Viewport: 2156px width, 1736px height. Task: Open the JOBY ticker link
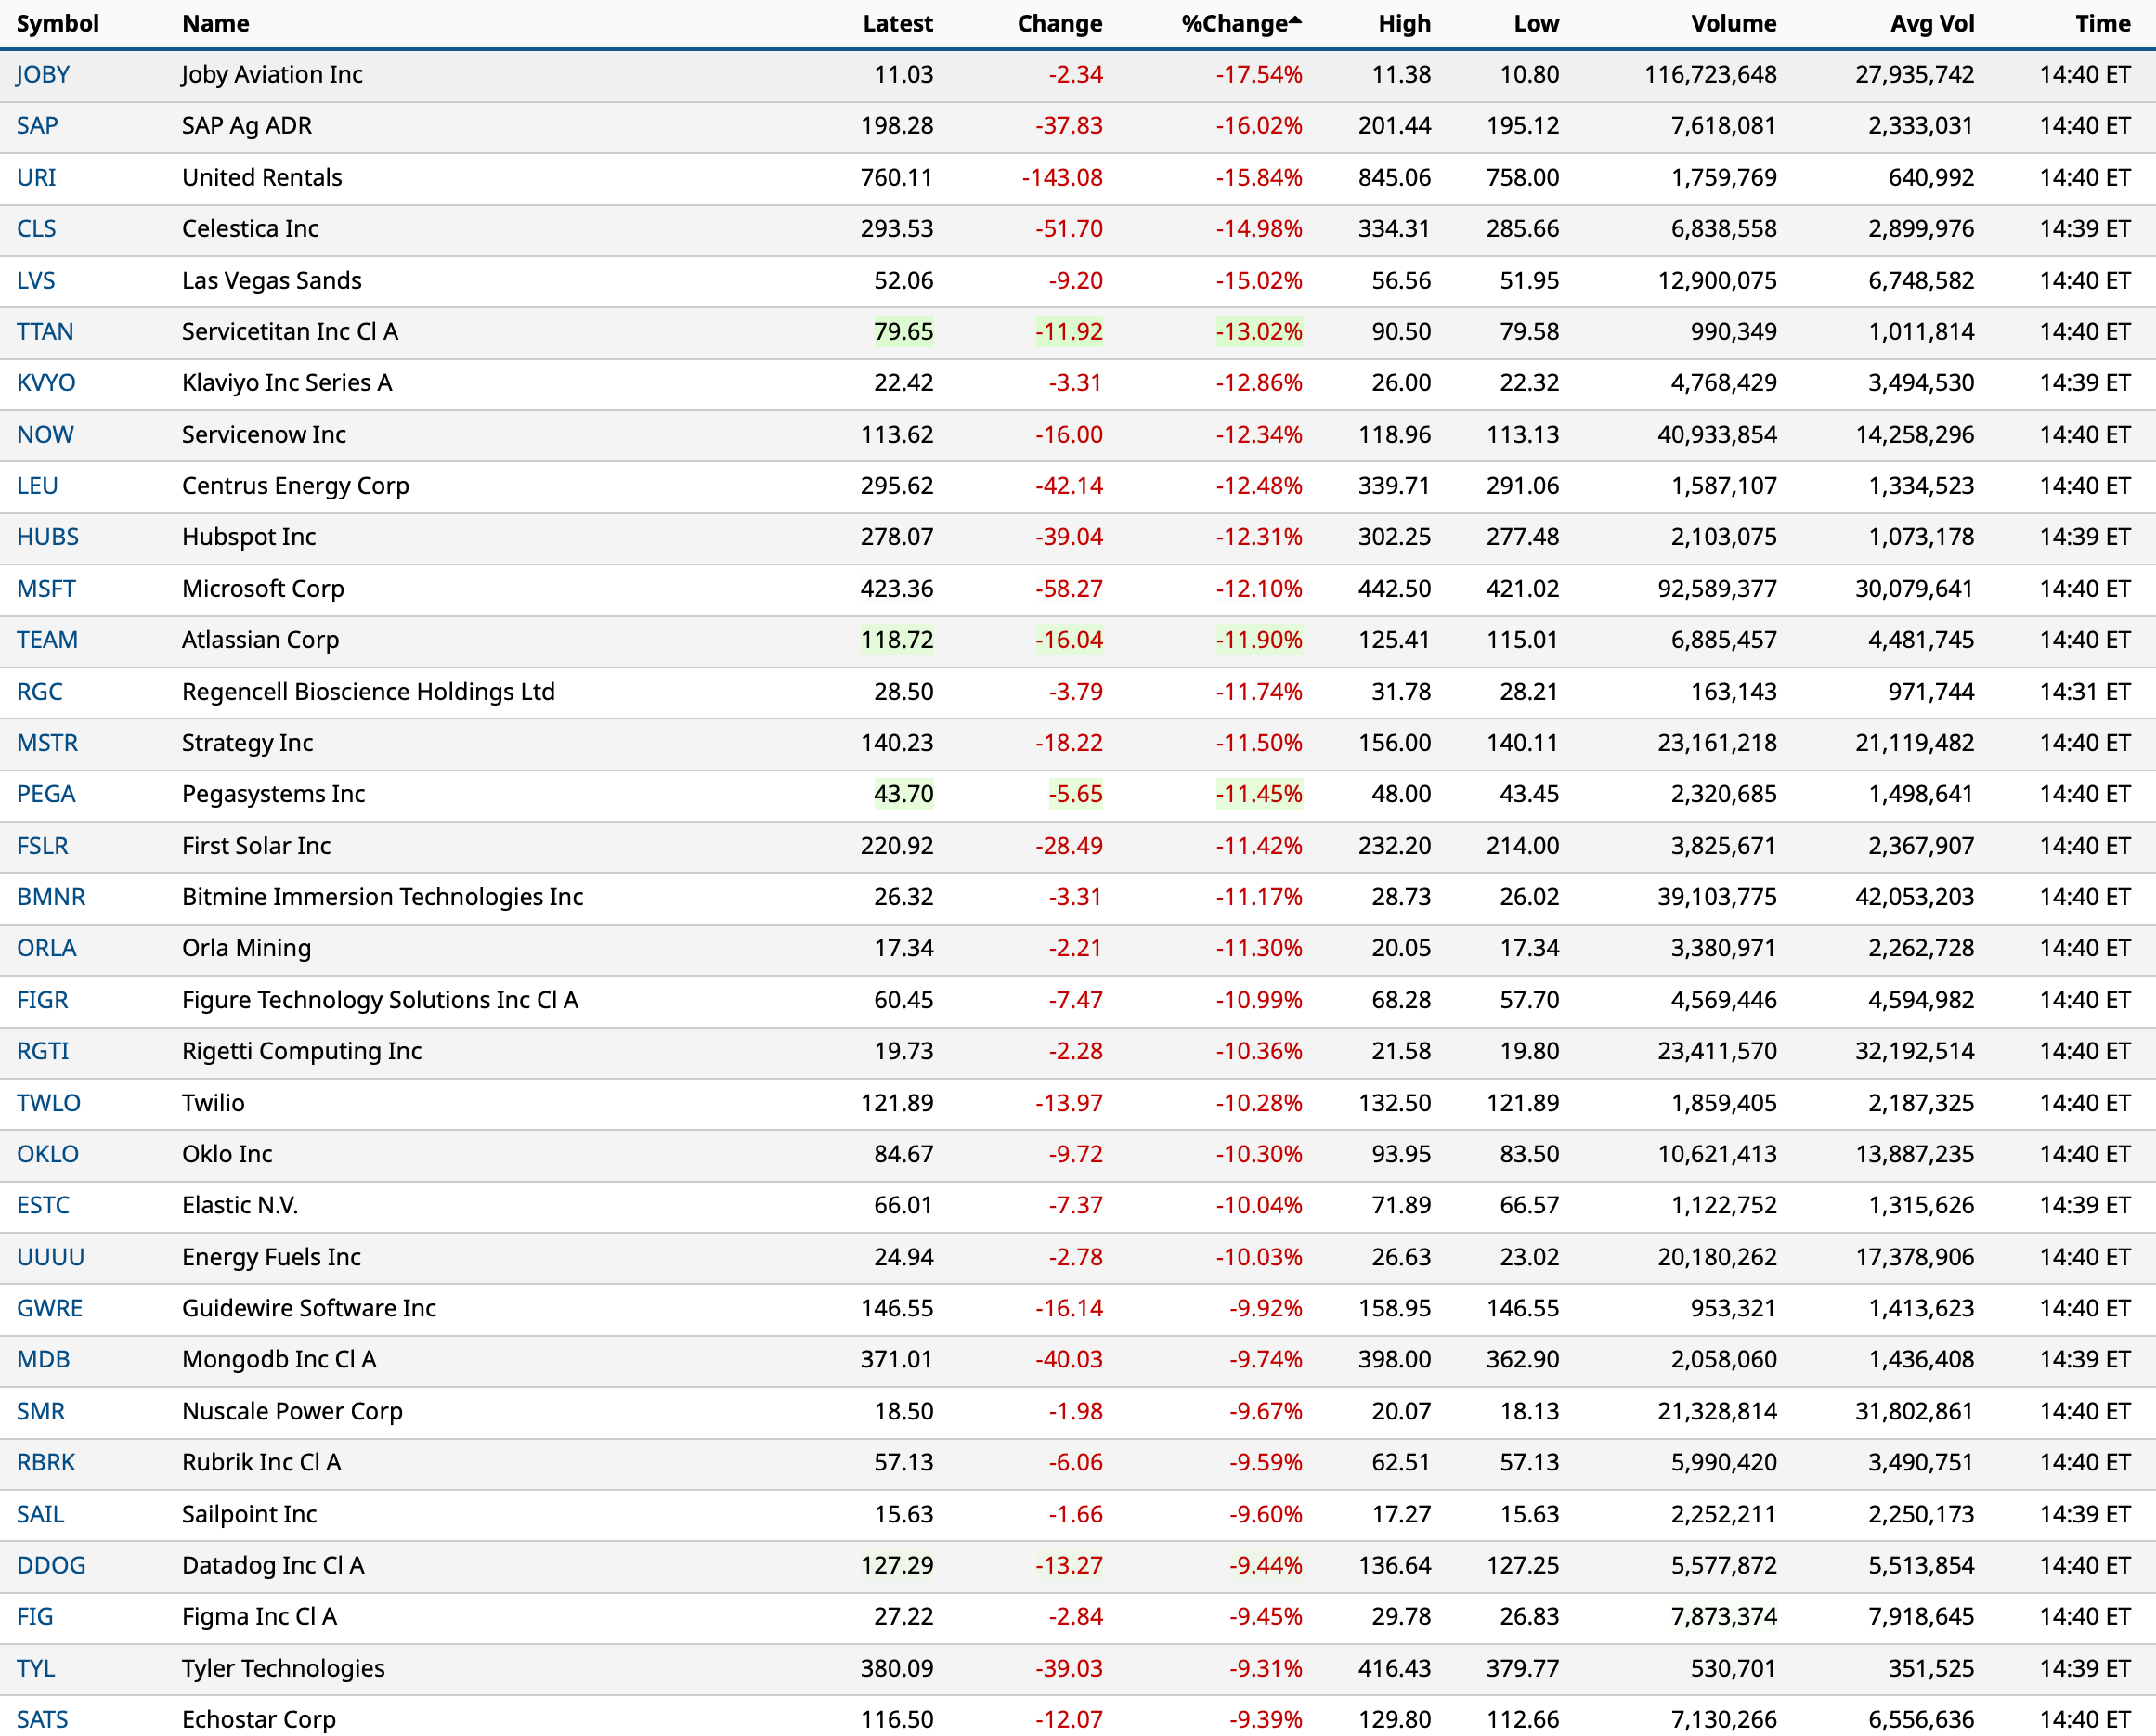click(43, 75)
